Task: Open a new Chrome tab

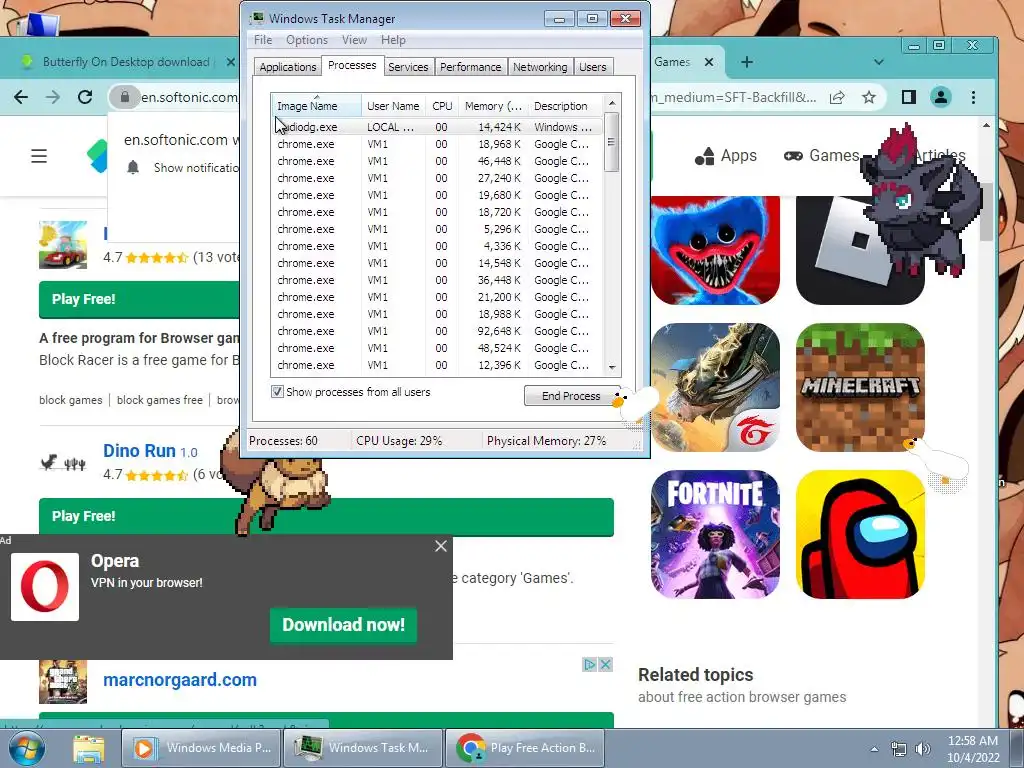Action: pos(747,62)
